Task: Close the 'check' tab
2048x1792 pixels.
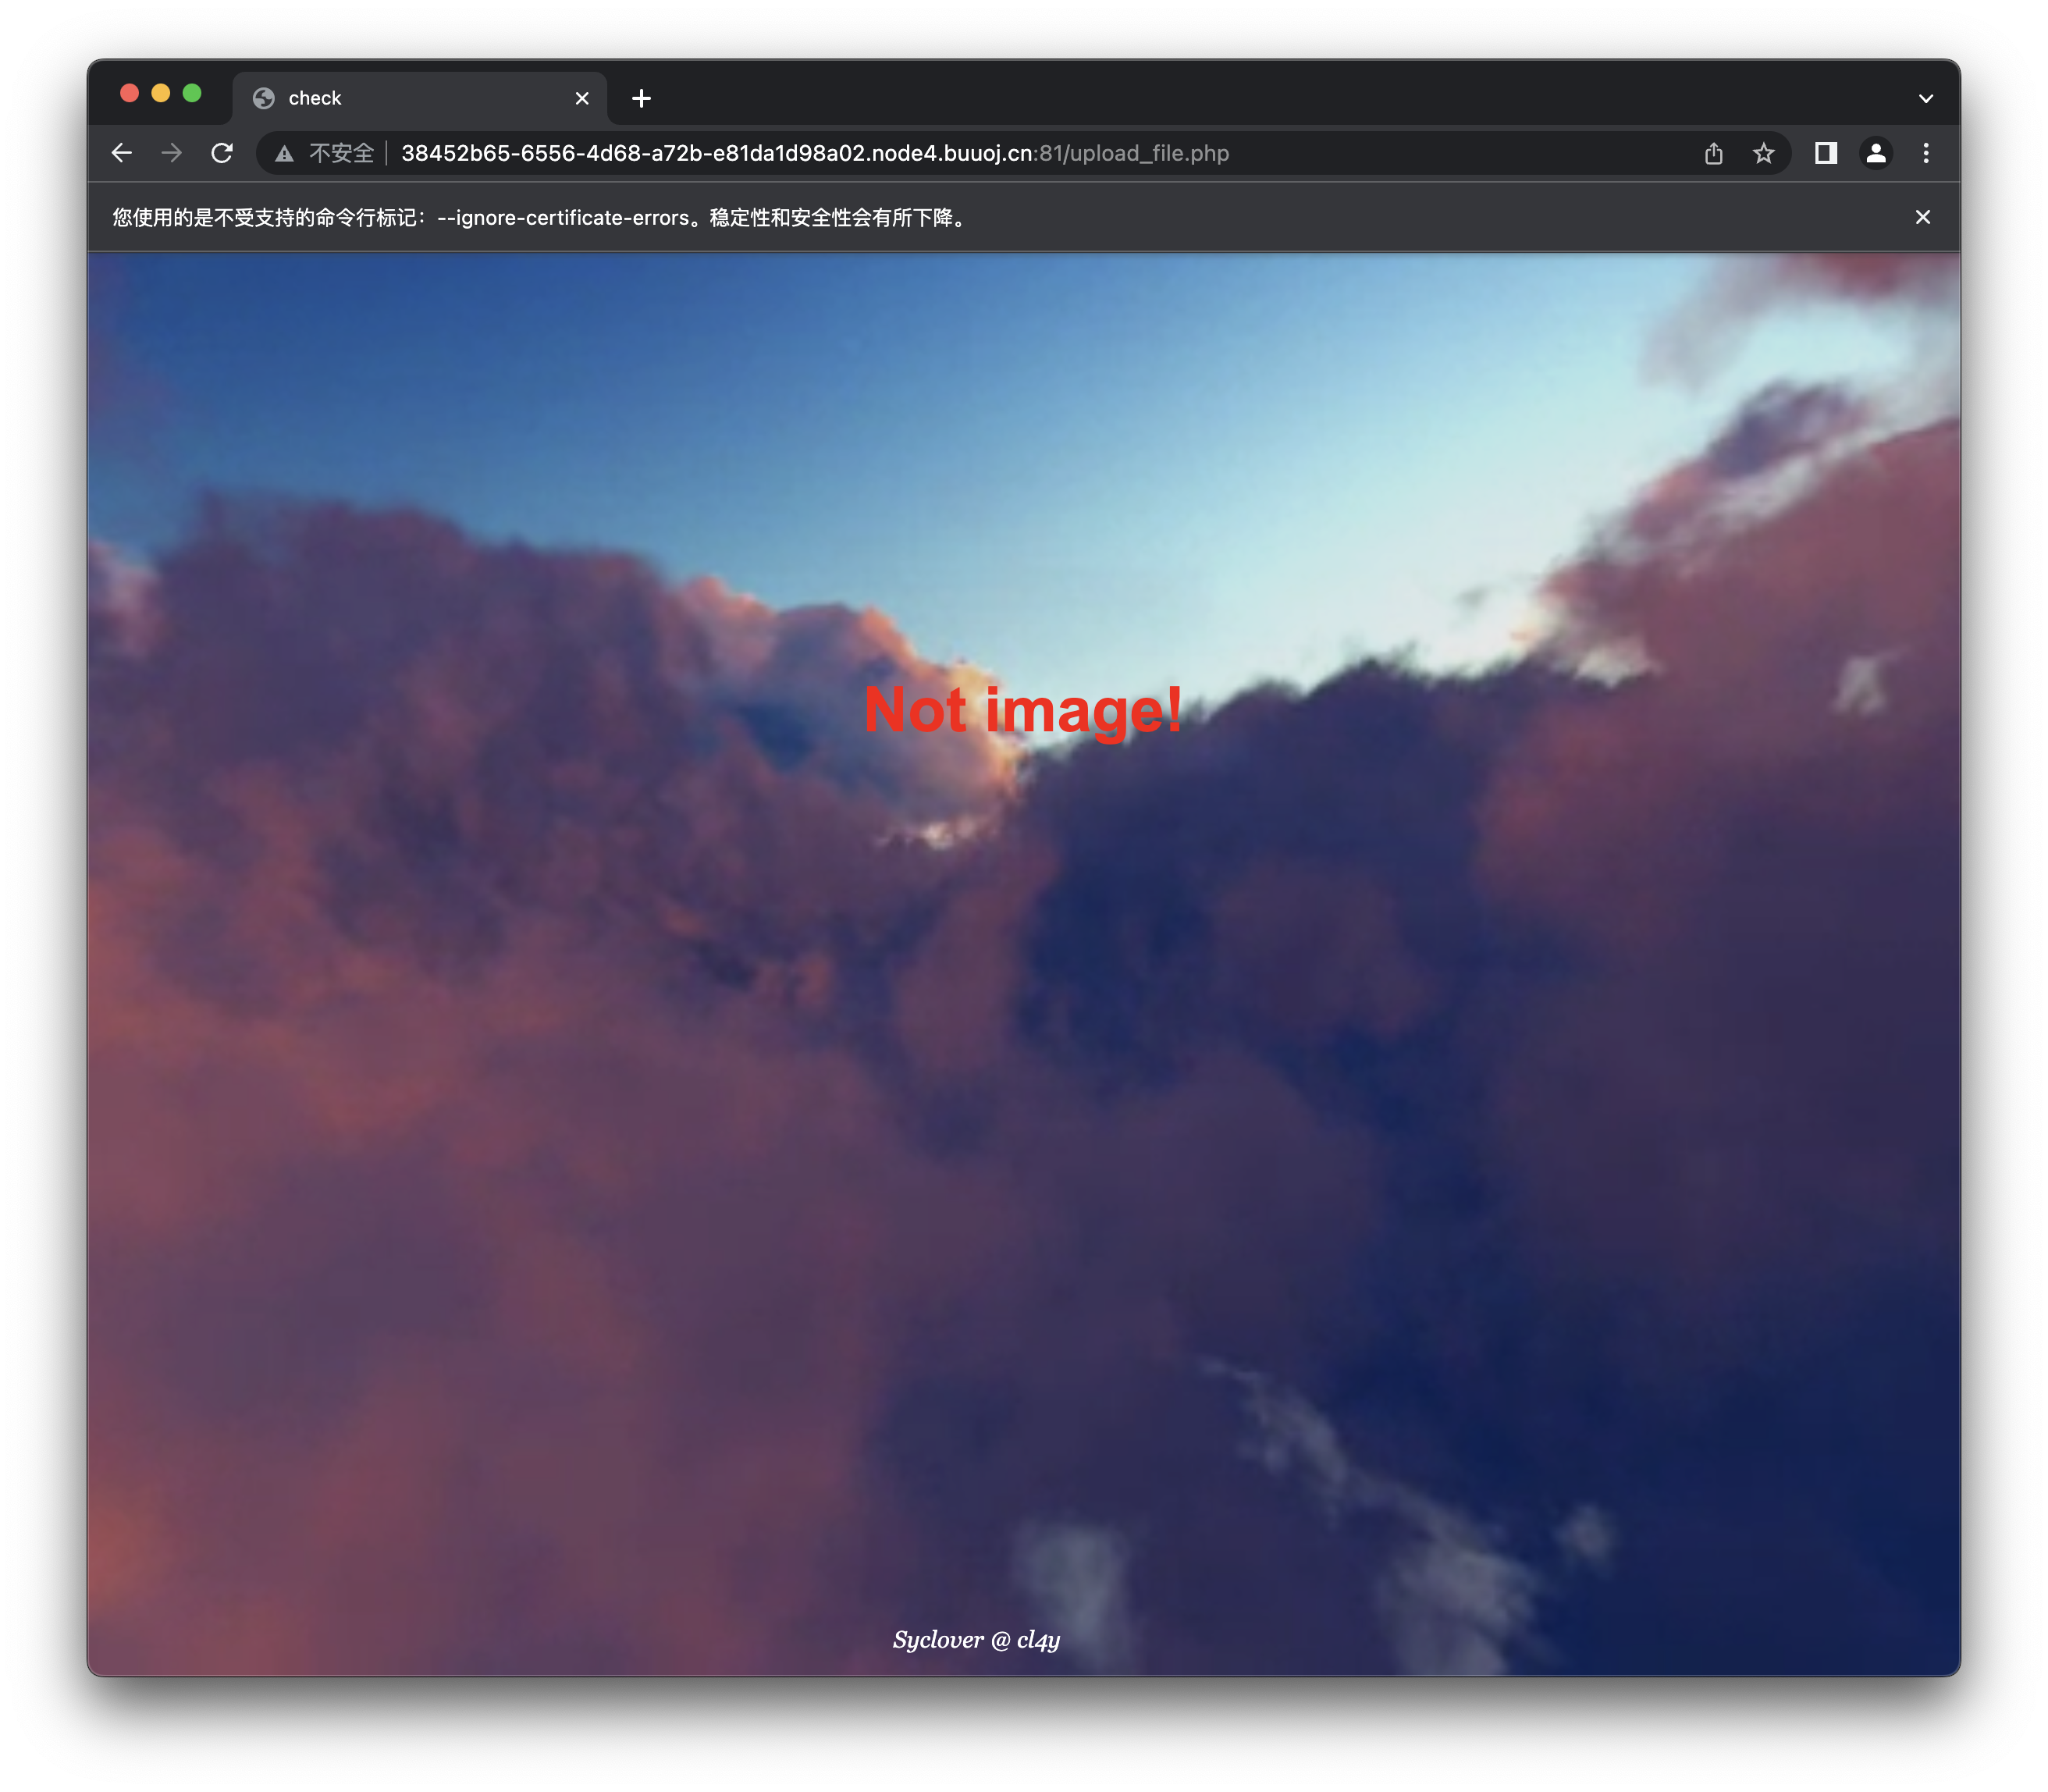Action: tap(582, 98)
